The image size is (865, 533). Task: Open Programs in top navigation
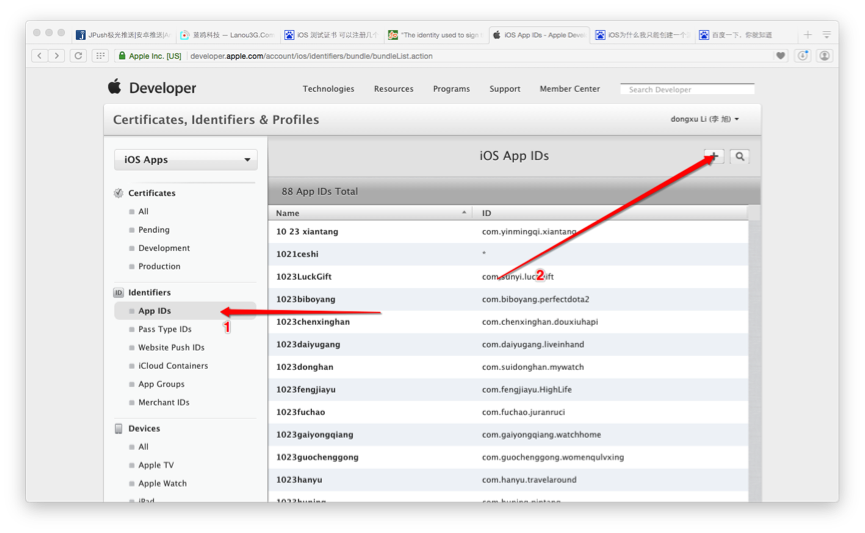coord(451,89)
